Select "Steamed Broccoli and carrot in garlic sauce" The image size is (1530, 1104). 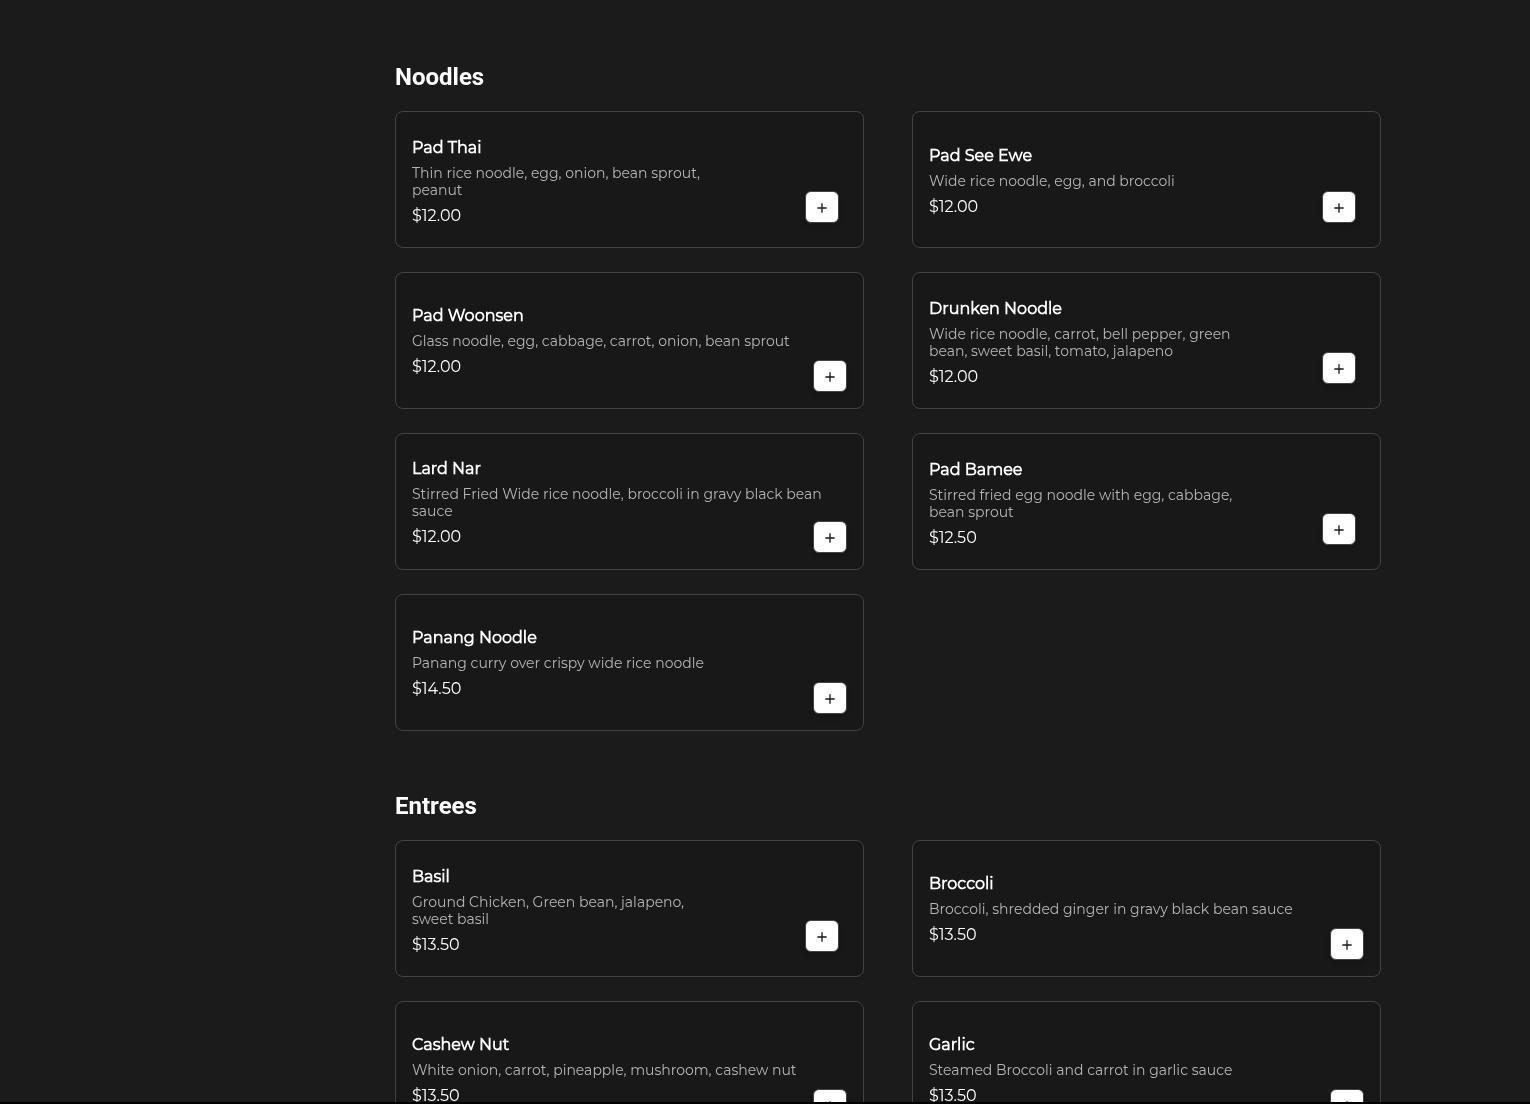coord(1080,1070)
